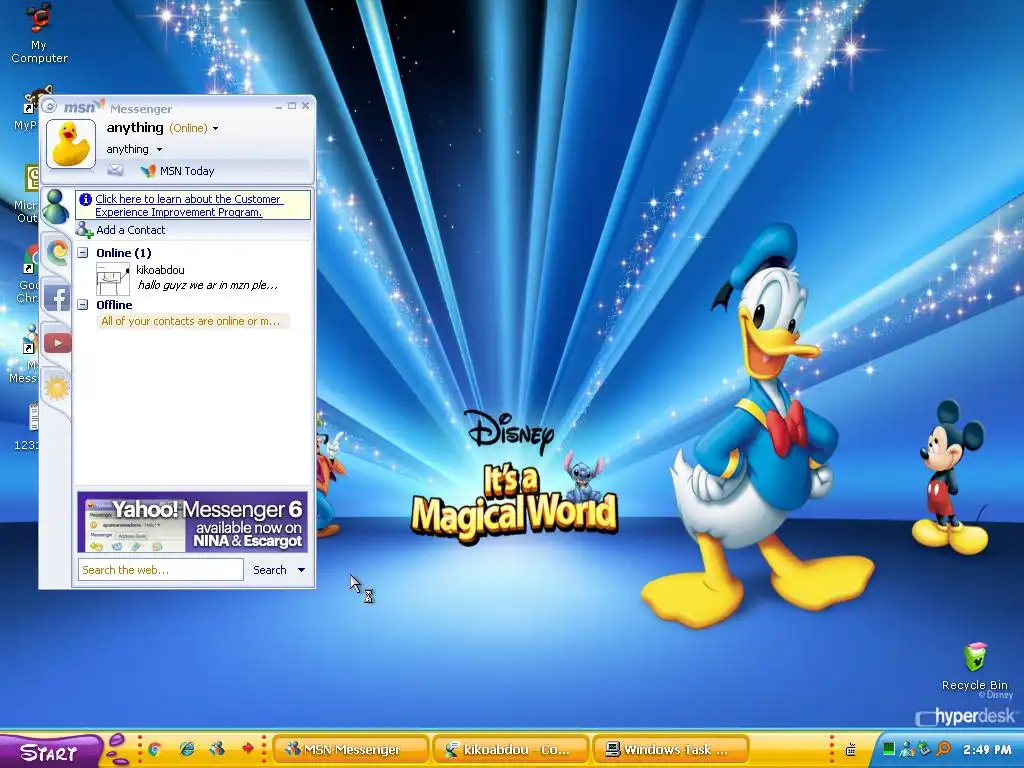Click the Start button
1024x768 pixels.
(x=49, y=752)
